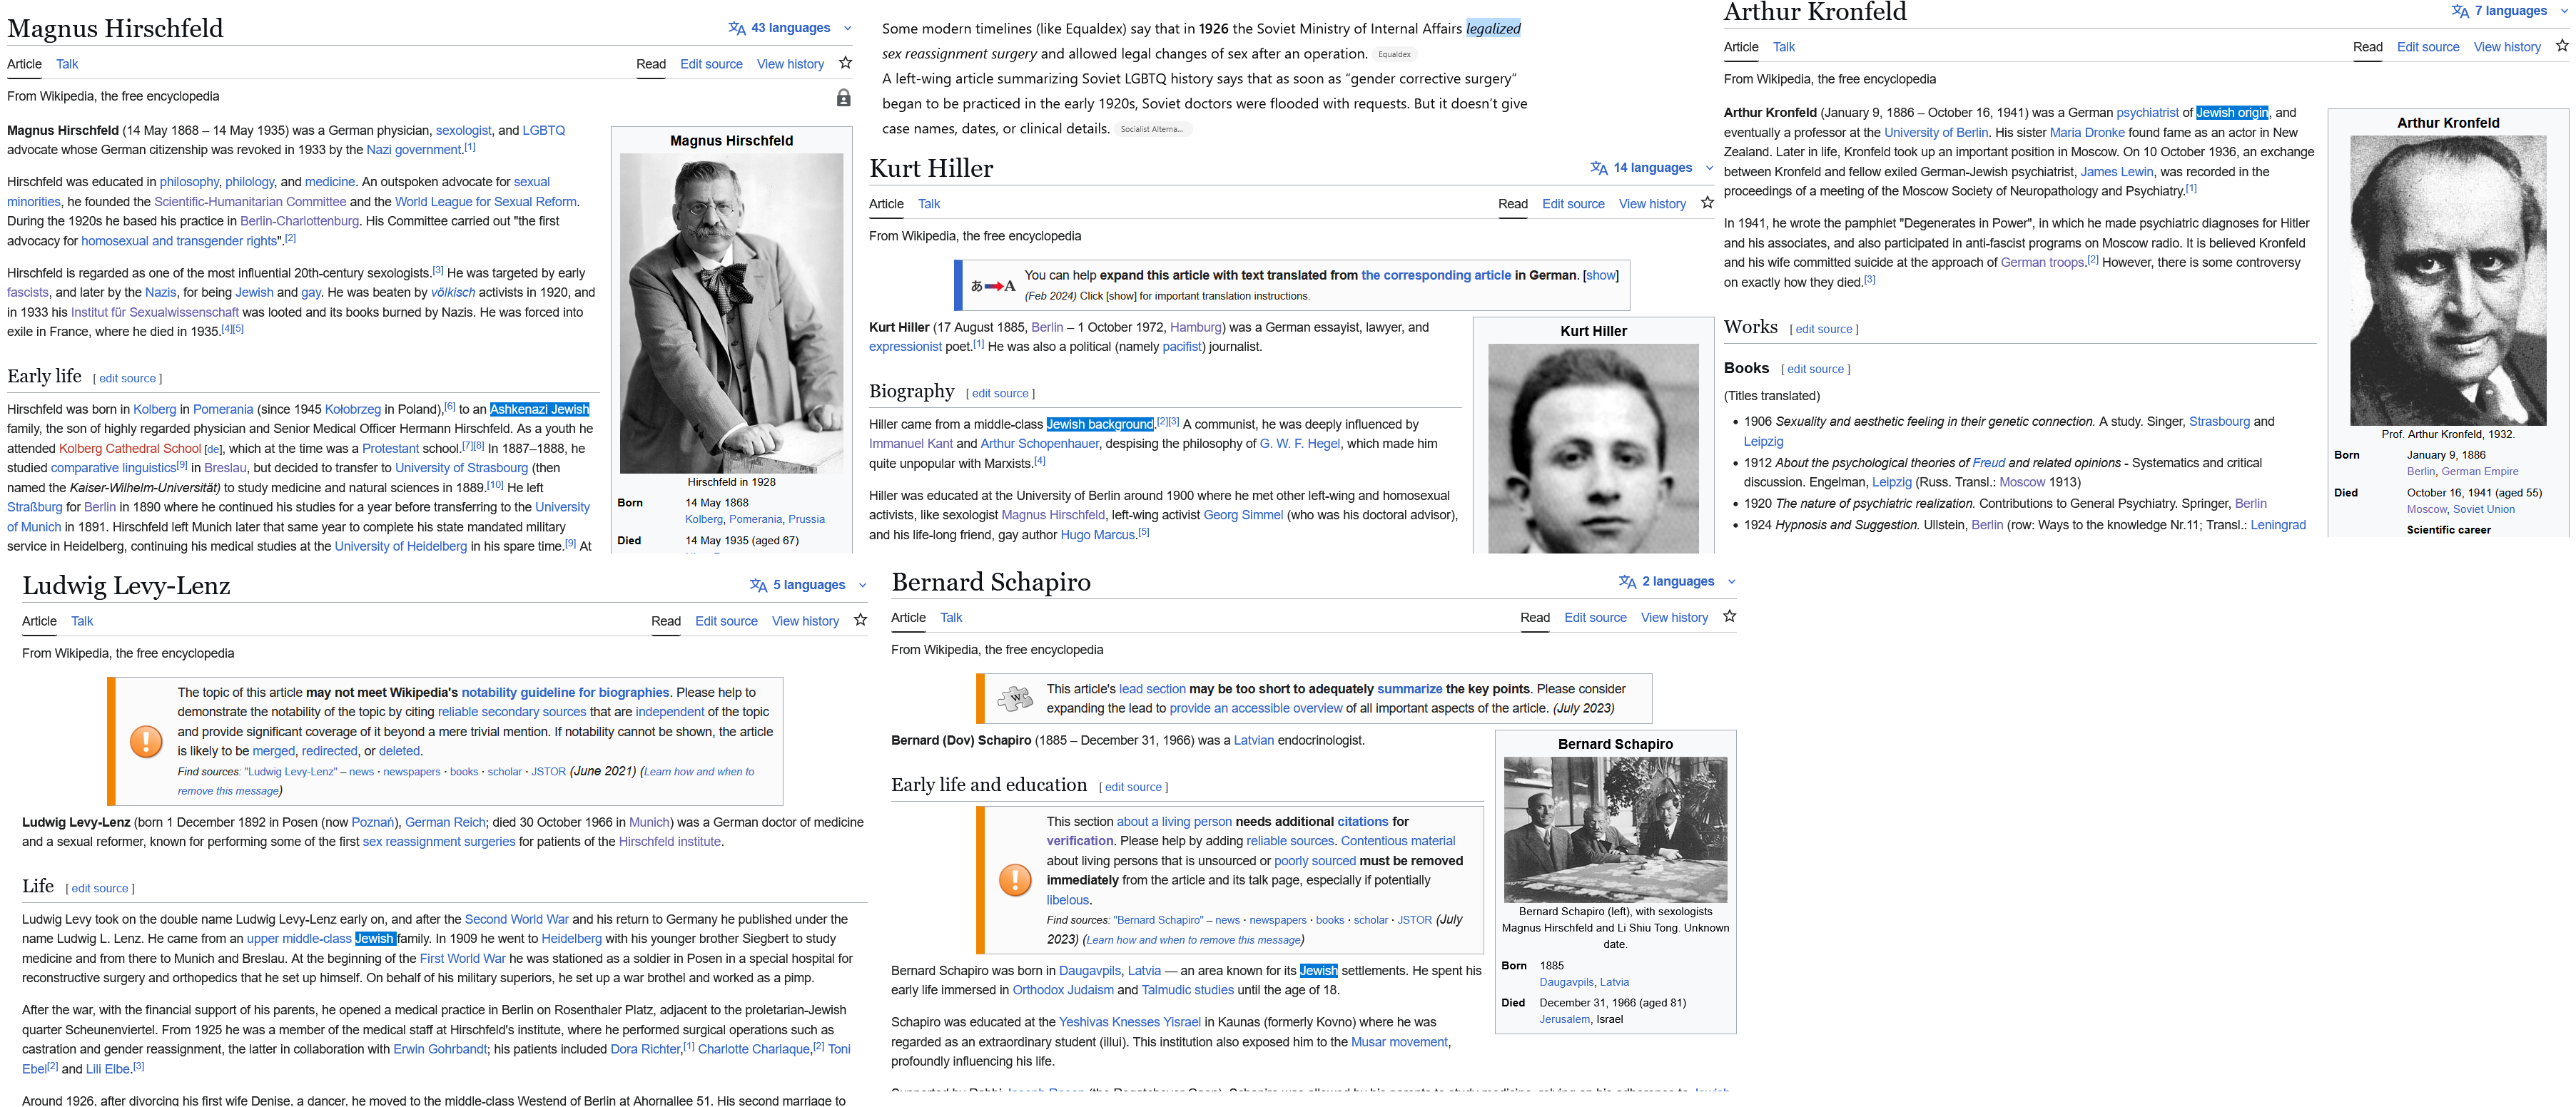This screenshot has width=2576, height=1107.
Task: Click edit source next to Biography heading
Action: tap(1000, 394)
